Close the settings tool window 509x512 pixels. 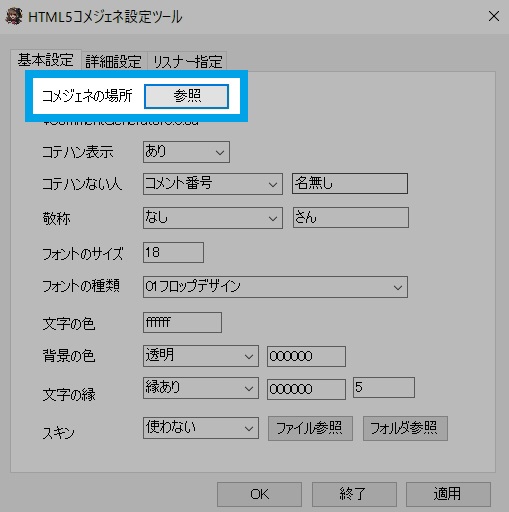[494, 16]
